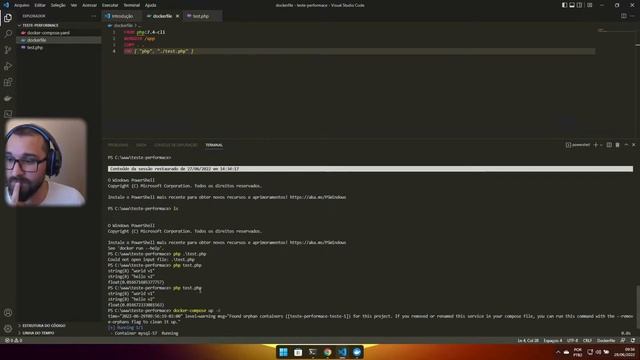Maximize the terminal panel size
This screenshot has width=640, height=360.
[626, 145]
